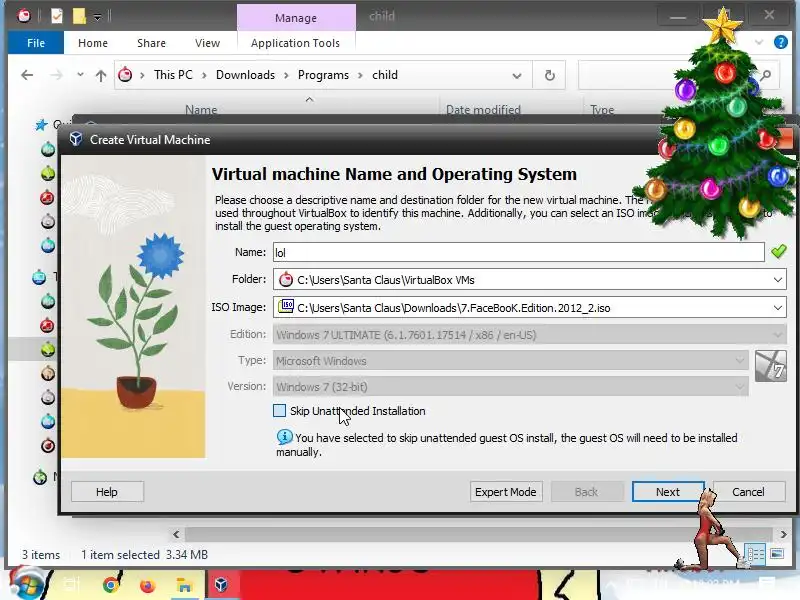This screenshot has width=800, height=600.
Task: Open the Application Tools tab
Action: pyautogui.click(x=295, y=43)
